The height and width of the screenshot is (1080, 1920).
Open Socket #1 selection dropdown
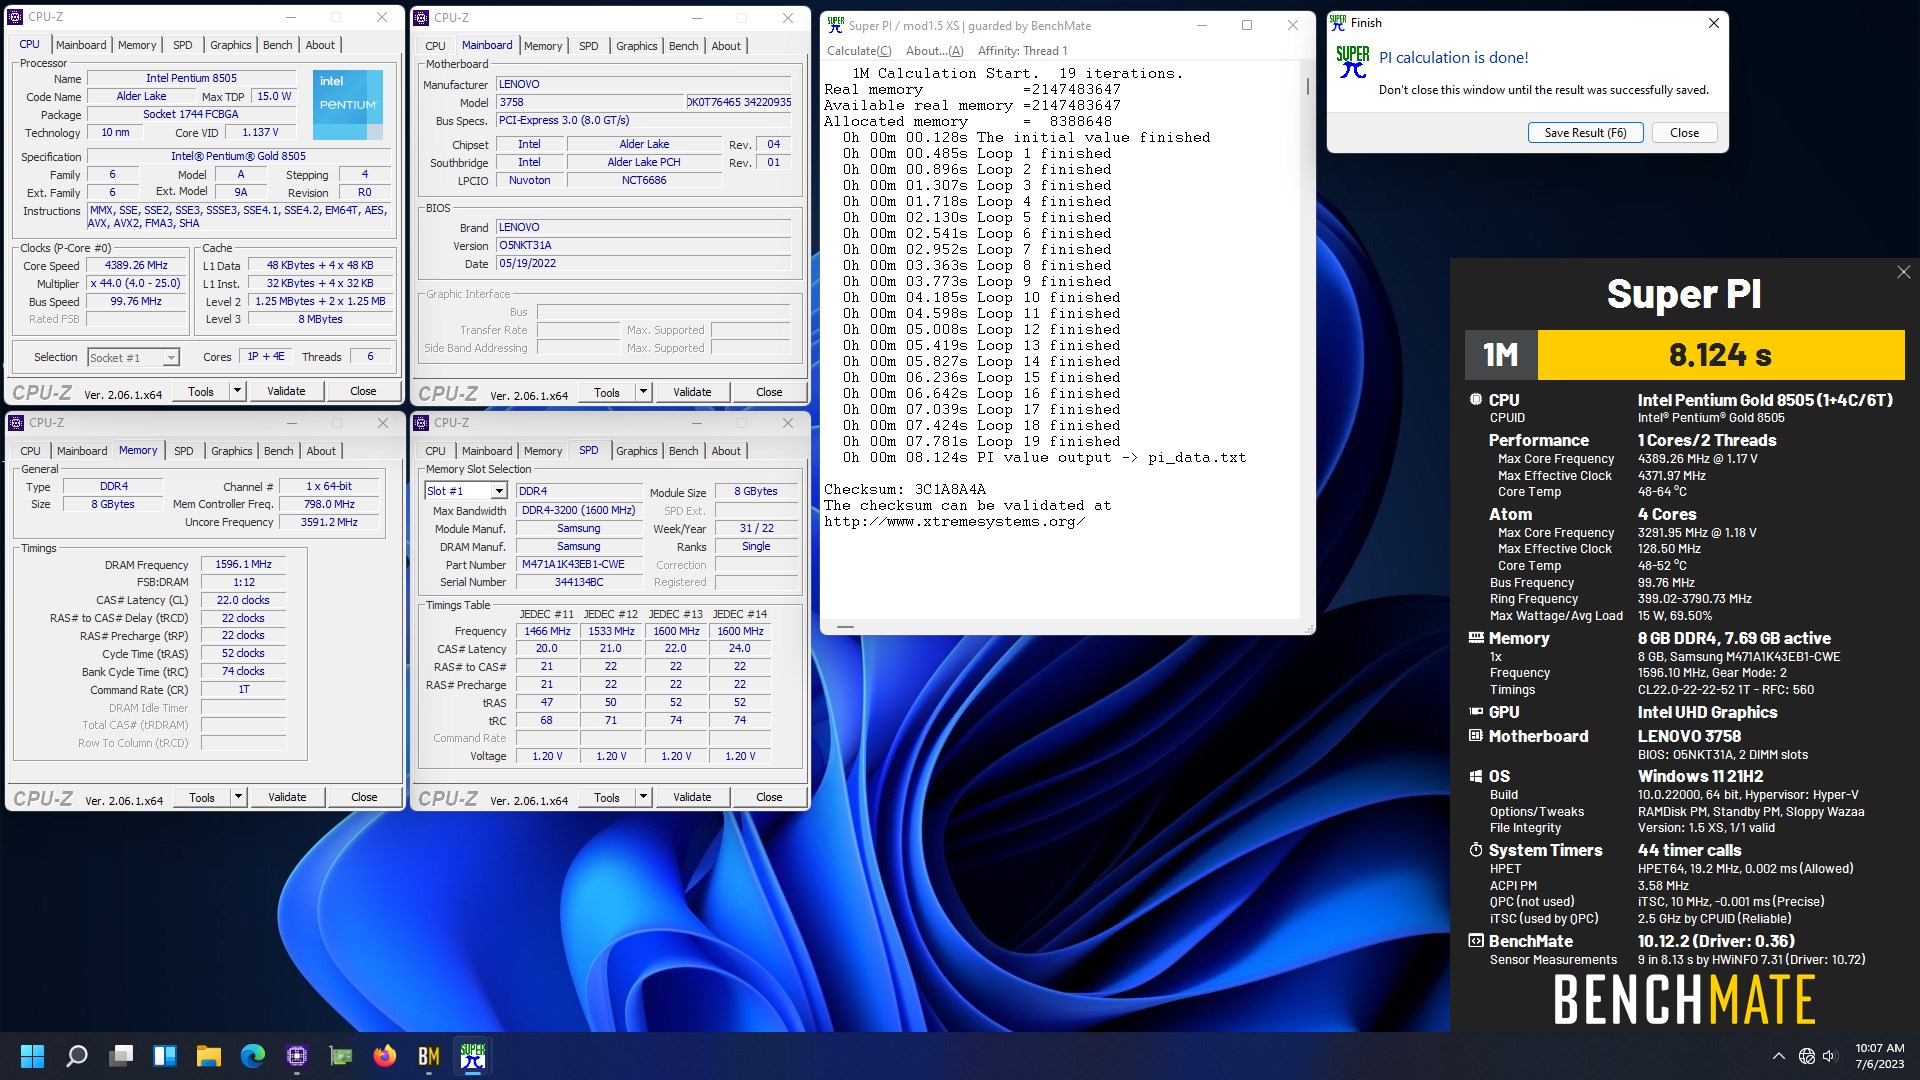[133, 357]
